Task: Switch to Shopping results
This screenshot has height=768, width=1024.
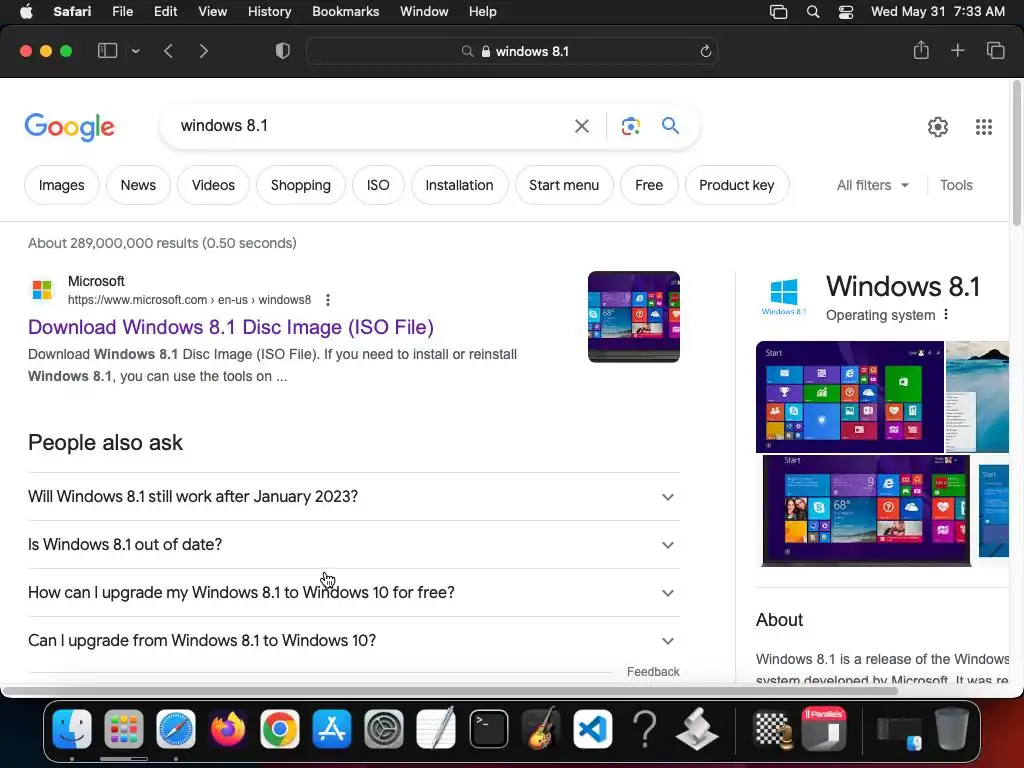Action: pos(300,185)
